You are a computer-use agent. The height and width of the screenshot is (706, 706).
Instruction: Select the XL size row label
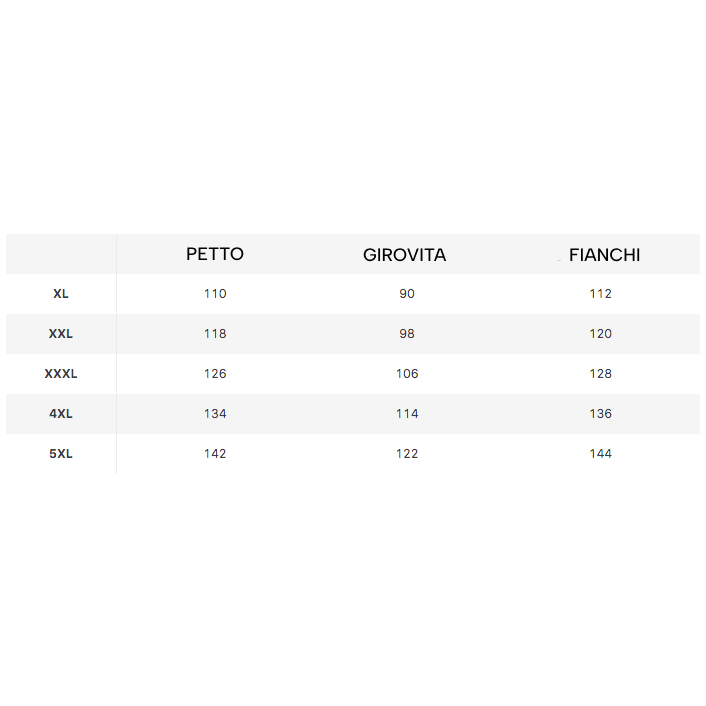61,294
